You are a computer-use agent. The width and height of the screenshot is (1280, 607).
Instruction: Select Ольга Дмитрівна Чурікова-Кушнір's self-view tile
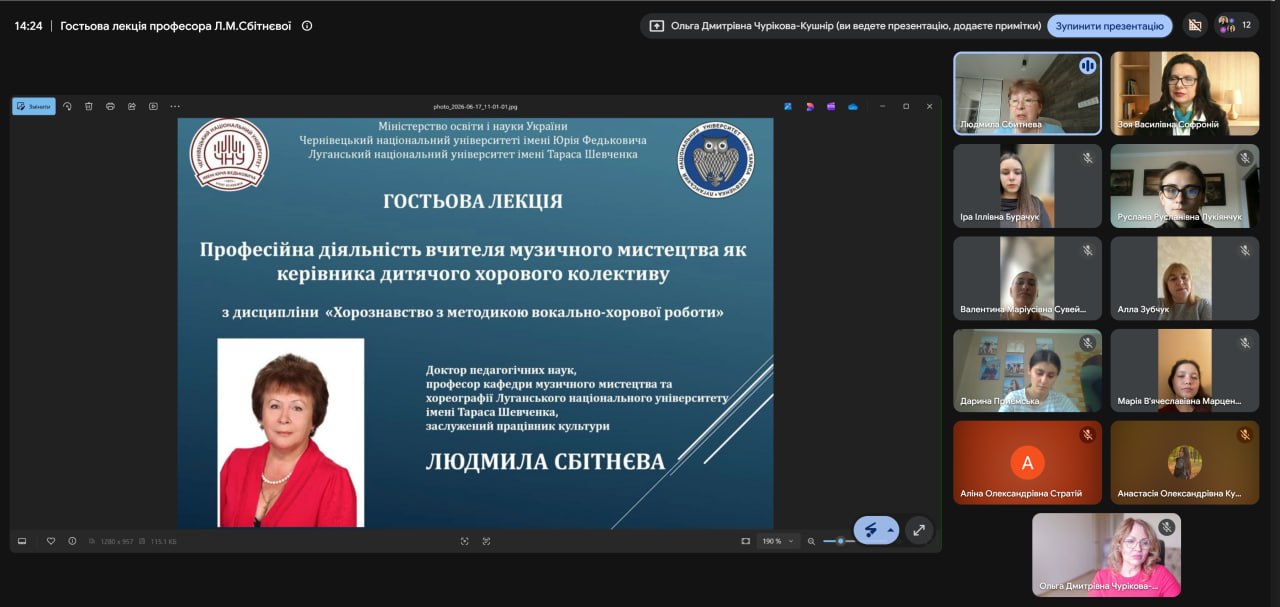[x=1106, y=555]
